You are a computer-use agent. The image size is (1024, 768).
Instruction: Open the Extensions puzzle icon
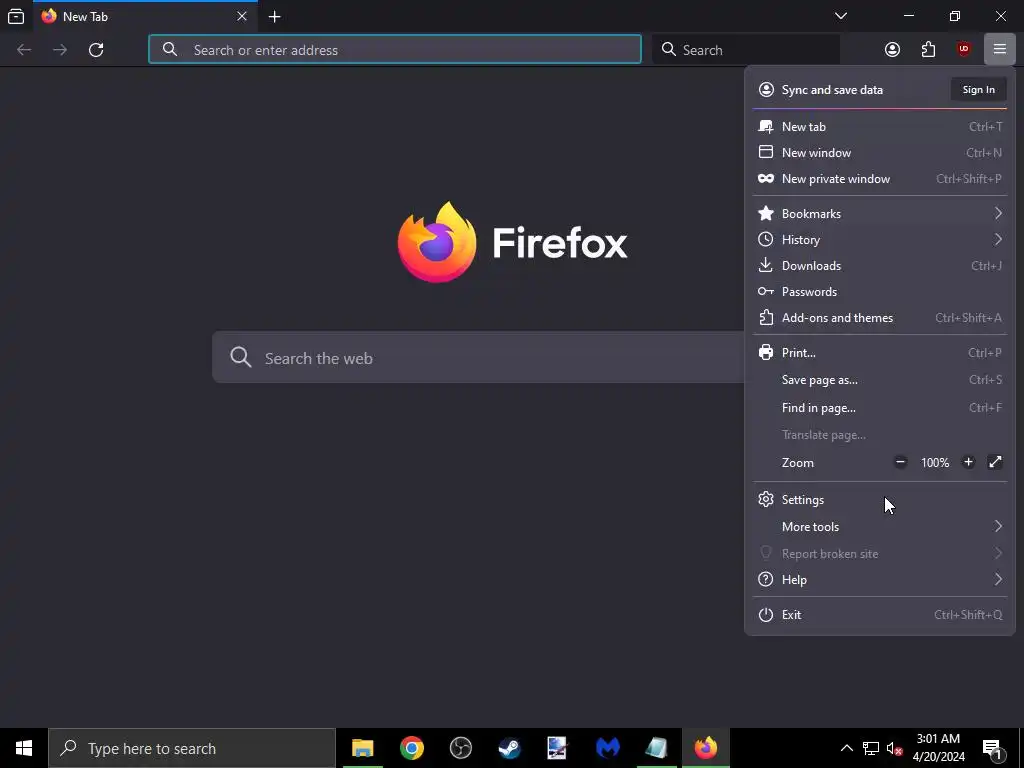point(928,50)
